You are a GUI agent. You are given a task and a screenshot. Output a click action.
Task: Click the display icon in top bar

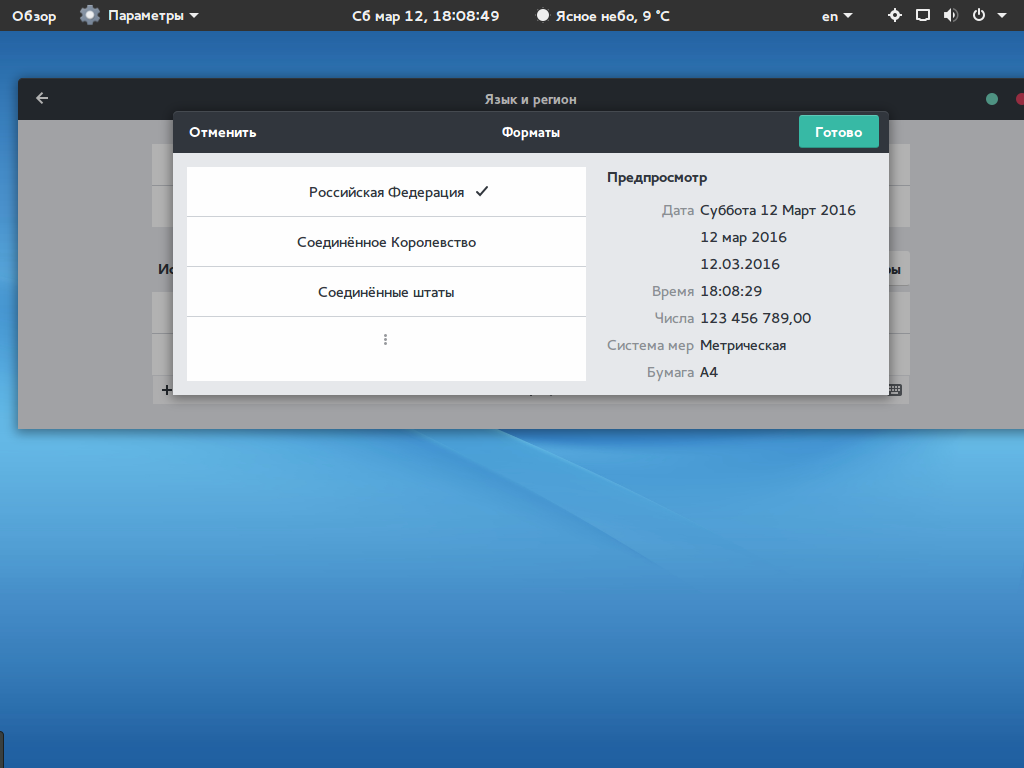(x=923, y=15)
